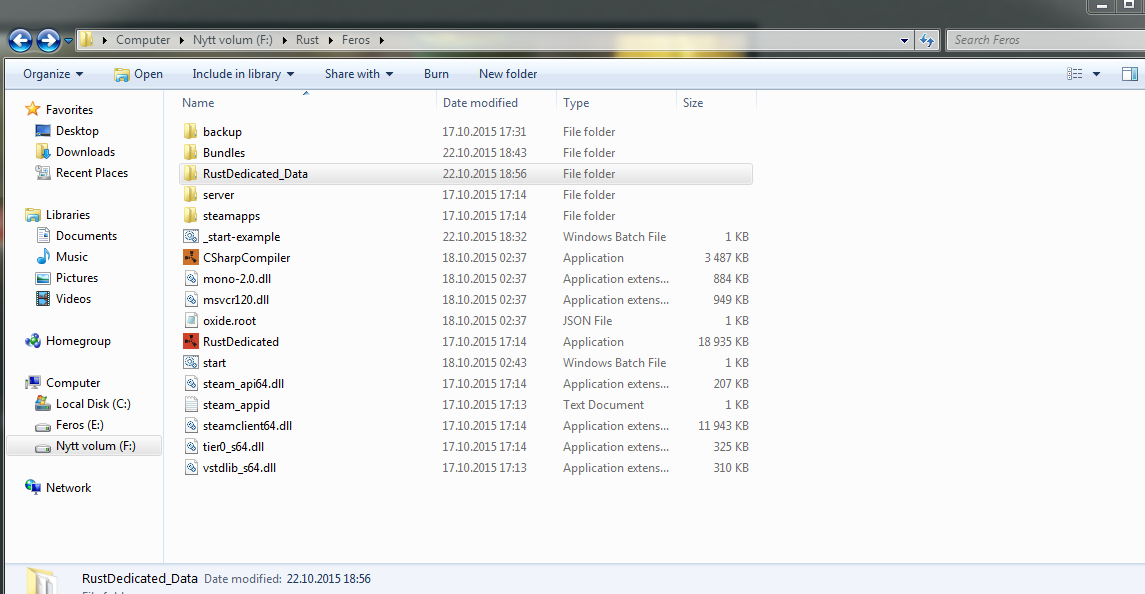
Task: Sort by Name column header
Action: click(x=198, y=103)
